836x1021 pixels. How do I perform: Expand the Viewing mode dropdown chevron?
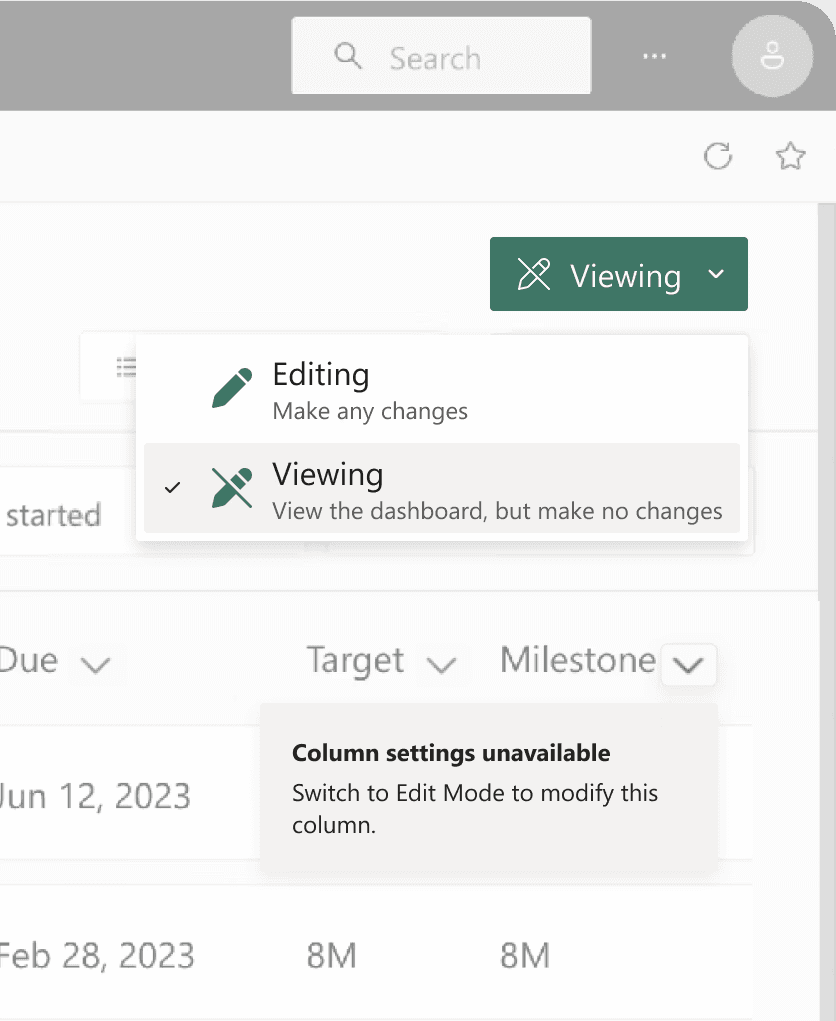tap(716, 274)
